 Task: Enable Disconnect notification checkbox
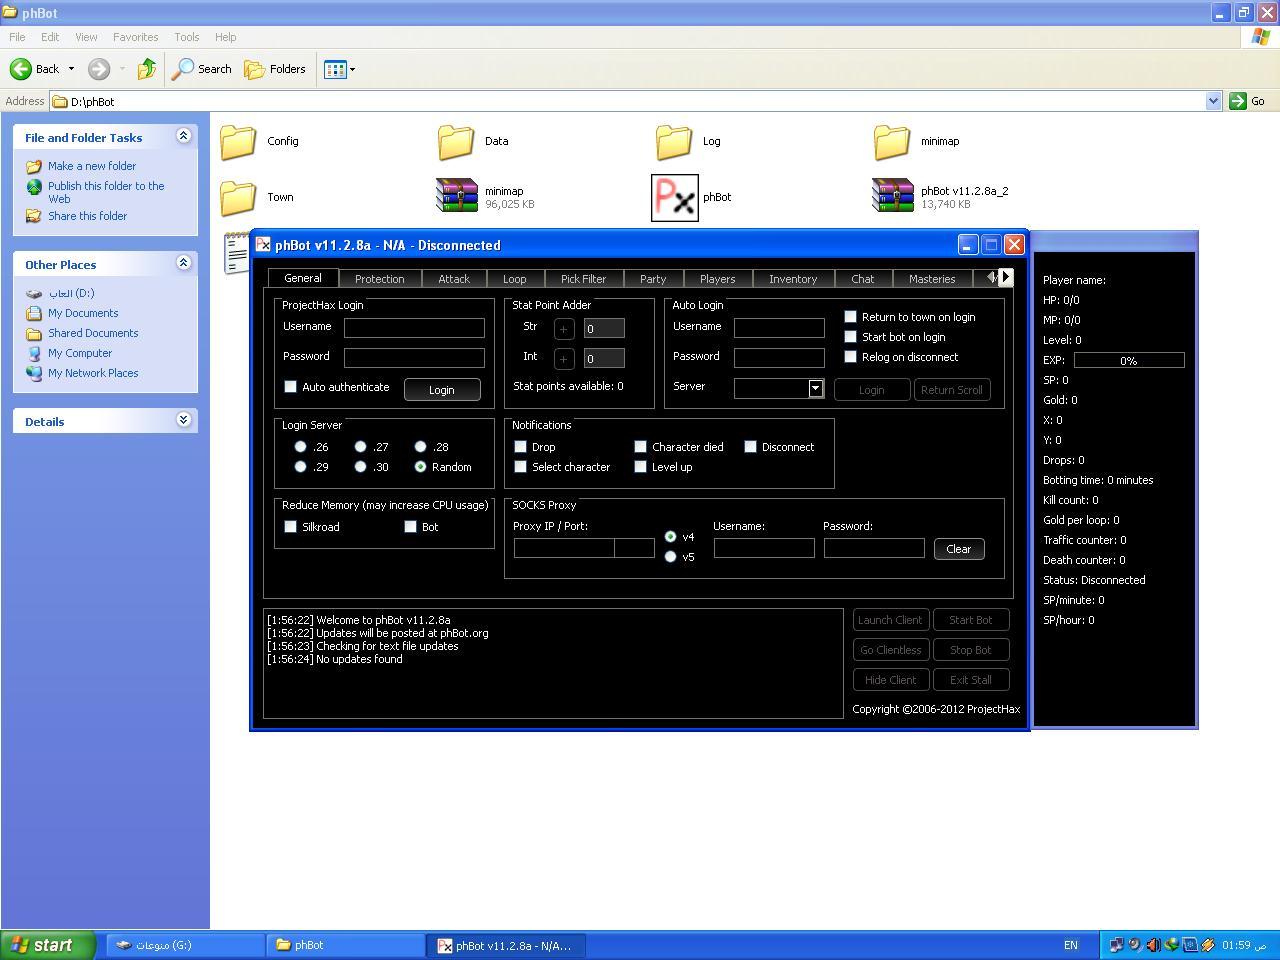tap(751, 447)
